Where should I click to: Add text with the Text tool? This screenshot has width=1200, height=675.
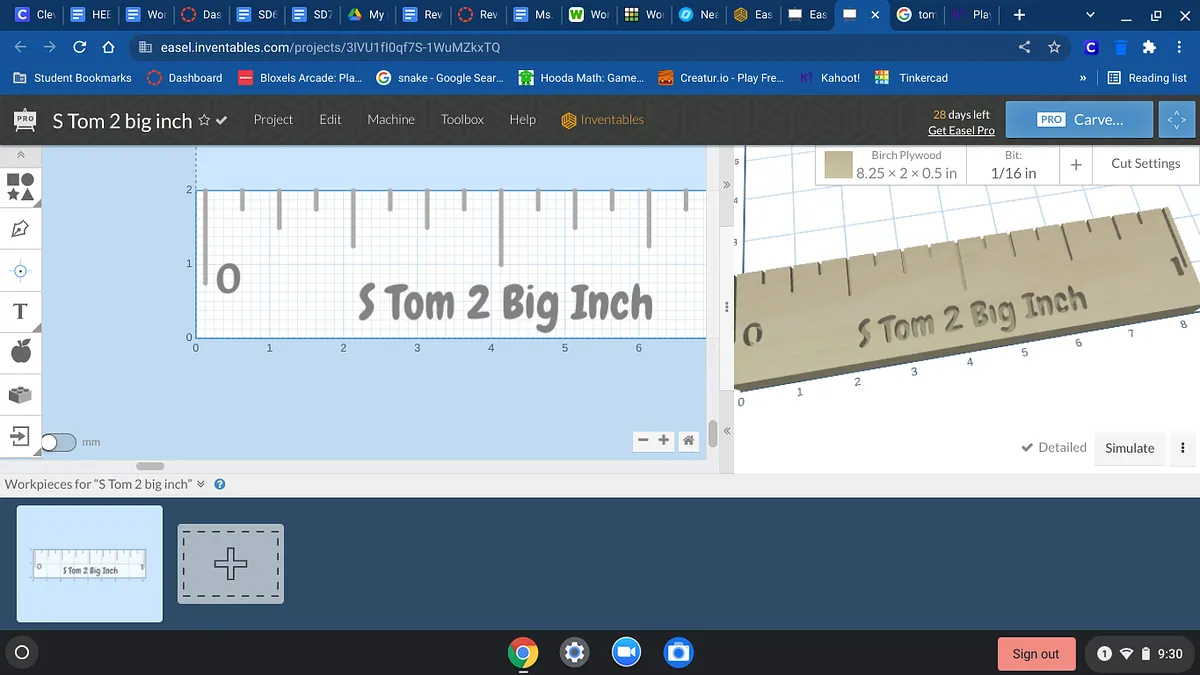pyautogui.click(x=21, y=311)
